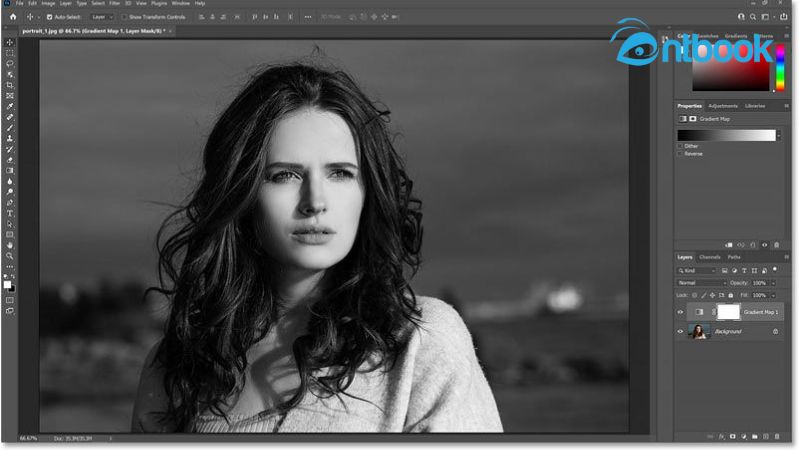
Task: Select the Gradient tool
Action: pyautogui.click(x=10, y=171)
